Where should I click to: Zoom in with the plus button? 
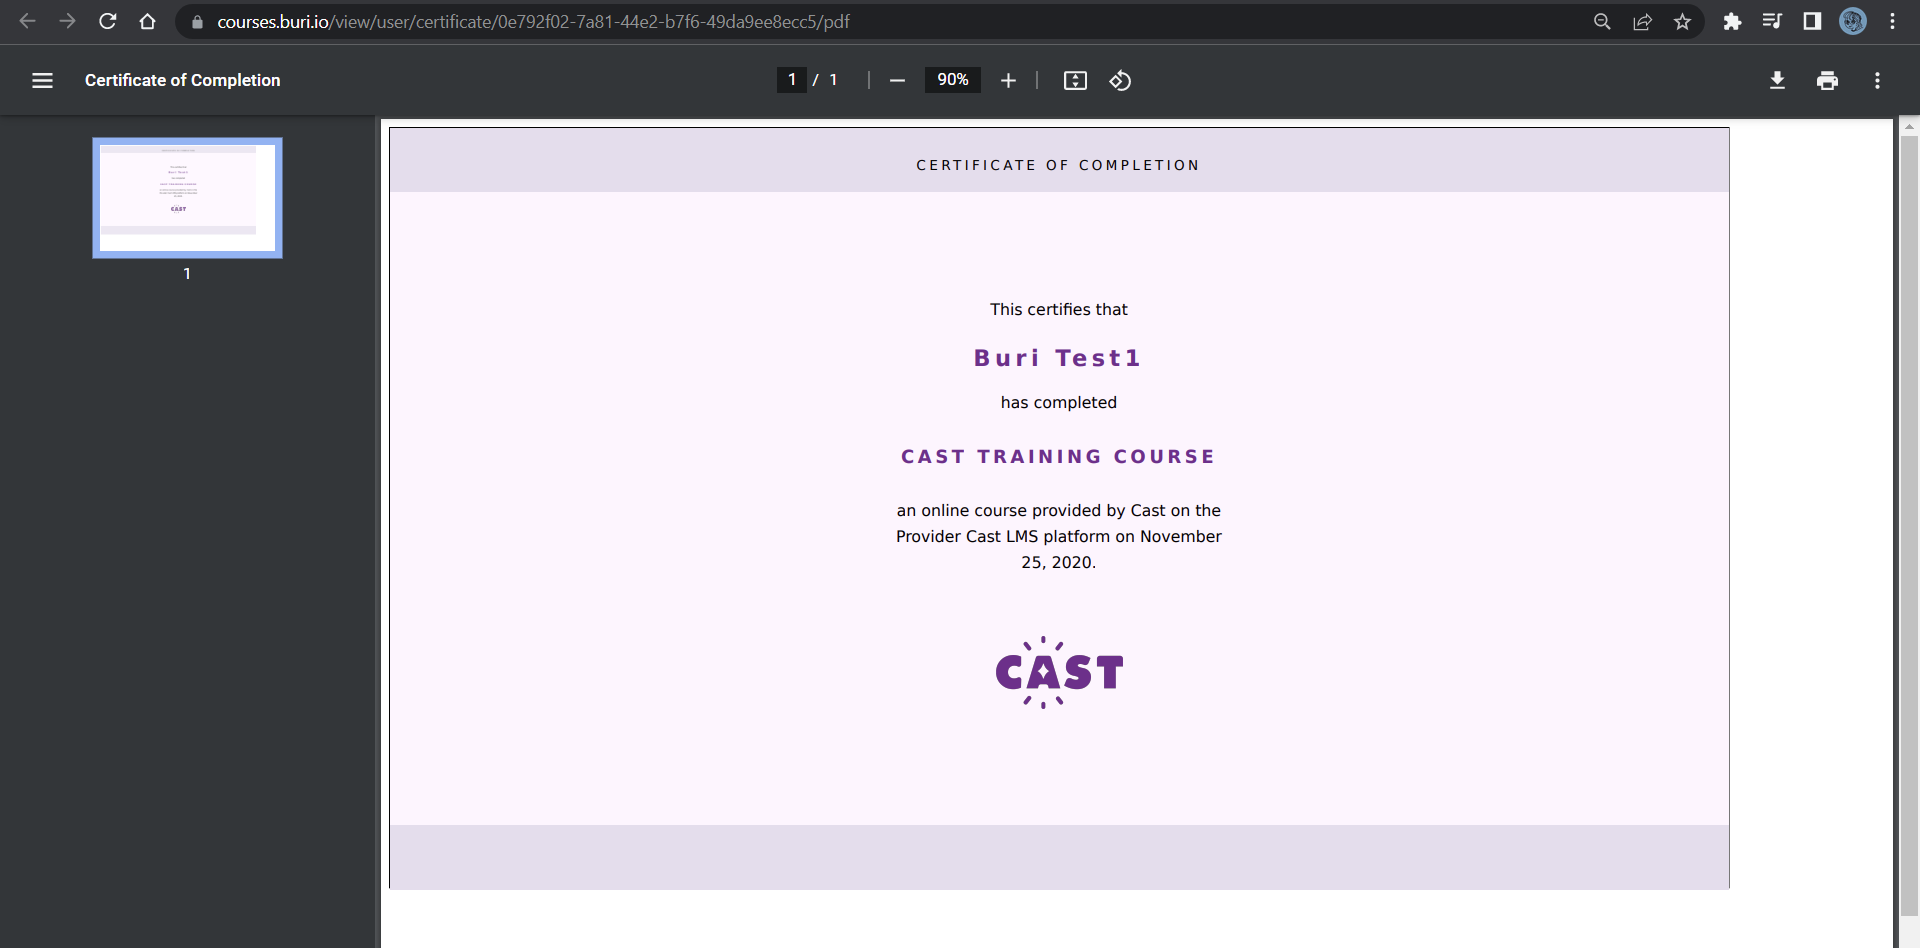(x=1008, y=81)
